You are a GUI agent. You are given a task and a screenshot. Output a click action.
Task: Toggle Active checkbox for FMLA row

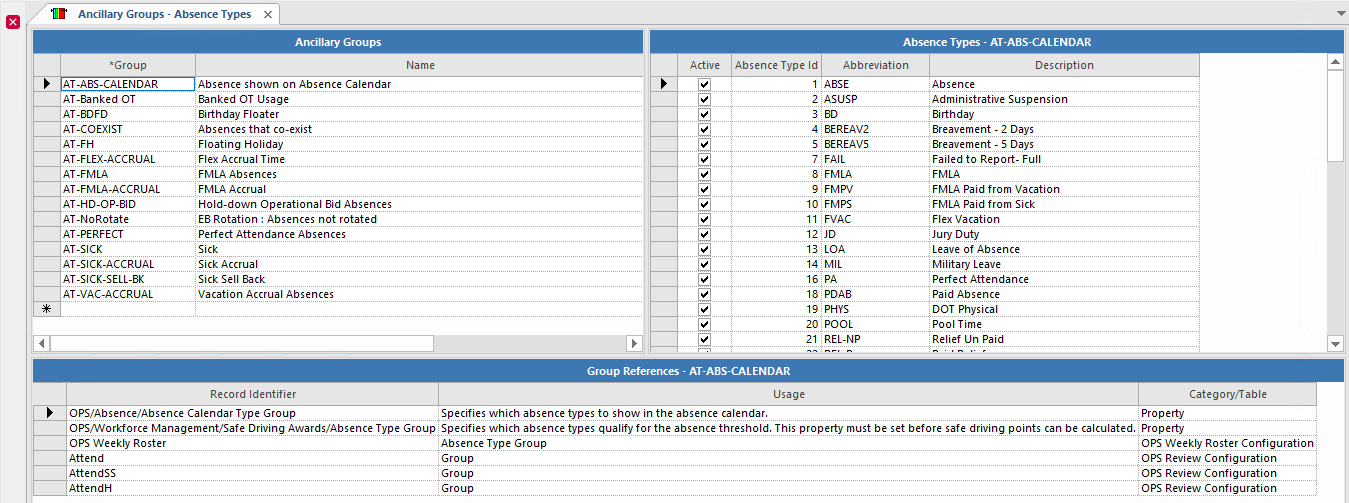[x=705, y=174]
